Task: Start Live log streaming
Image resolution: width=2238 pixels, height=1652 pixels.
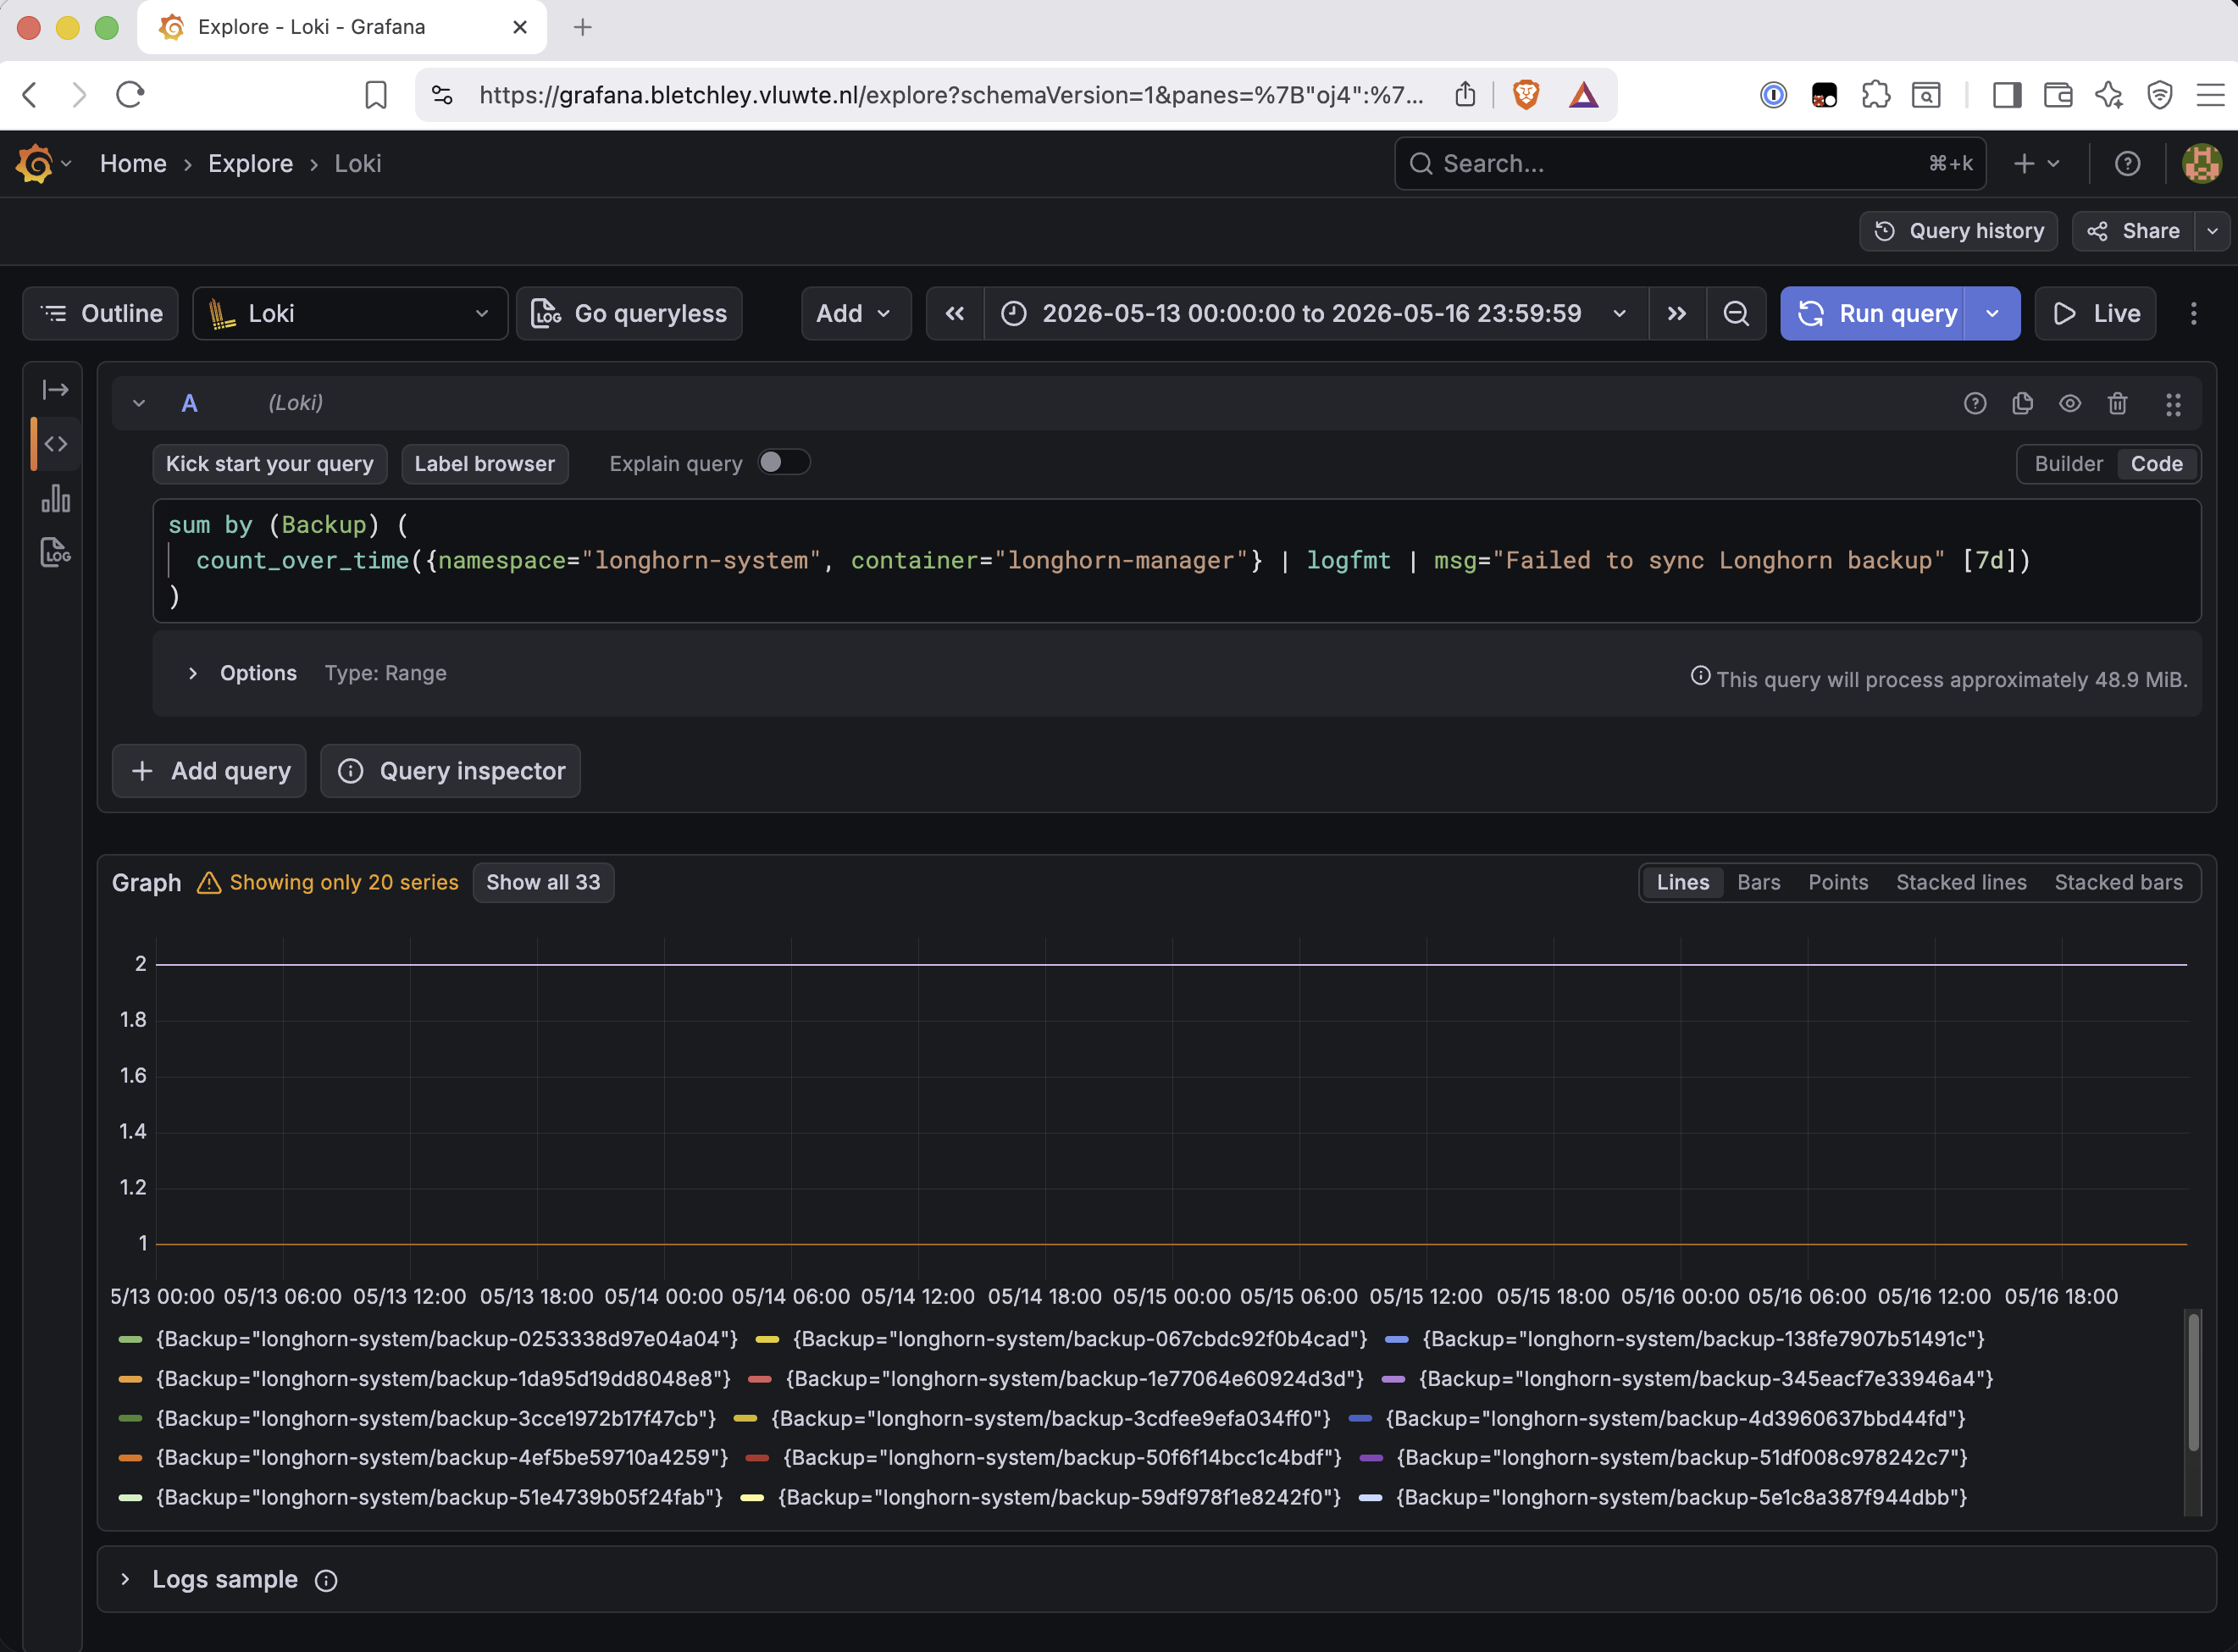Action: click(2095, 314)
